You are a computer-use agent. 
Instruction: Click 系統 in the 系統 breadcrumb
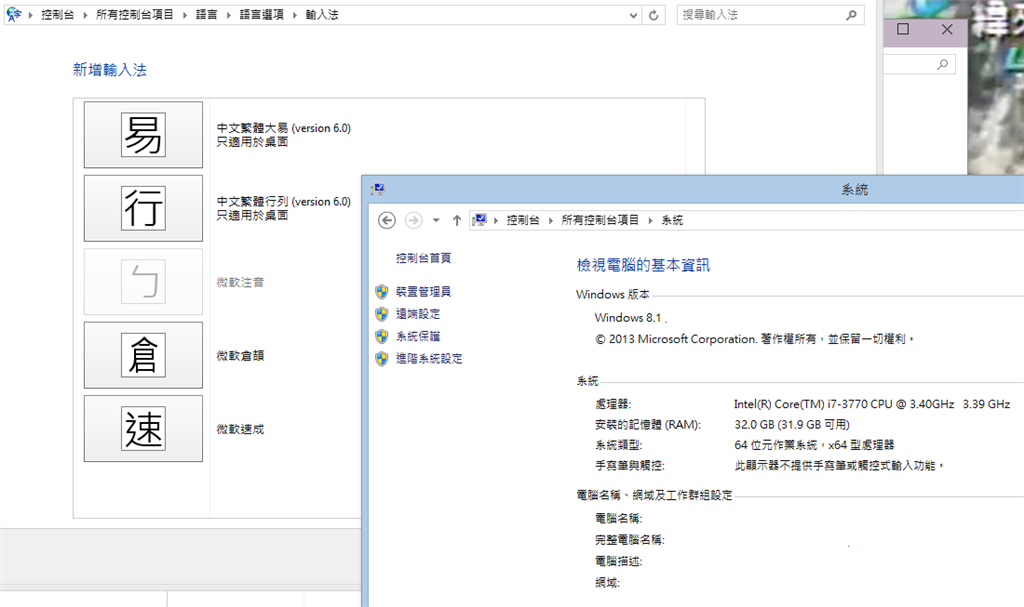tap(672, 221)
